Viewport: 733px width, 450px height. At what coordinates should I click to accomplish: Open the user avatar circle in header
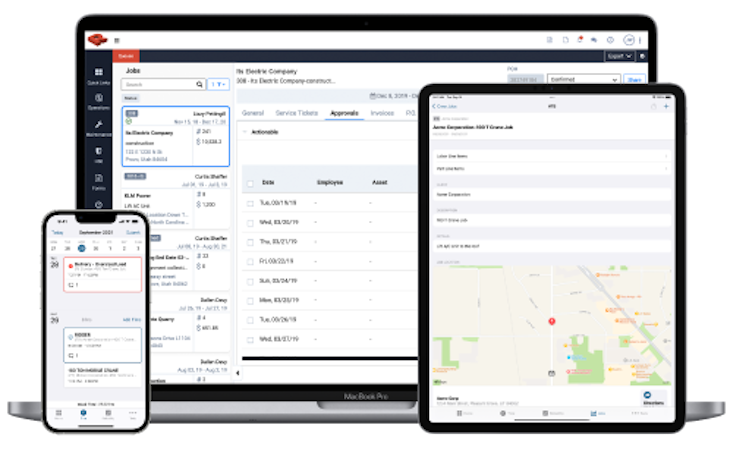629,40
